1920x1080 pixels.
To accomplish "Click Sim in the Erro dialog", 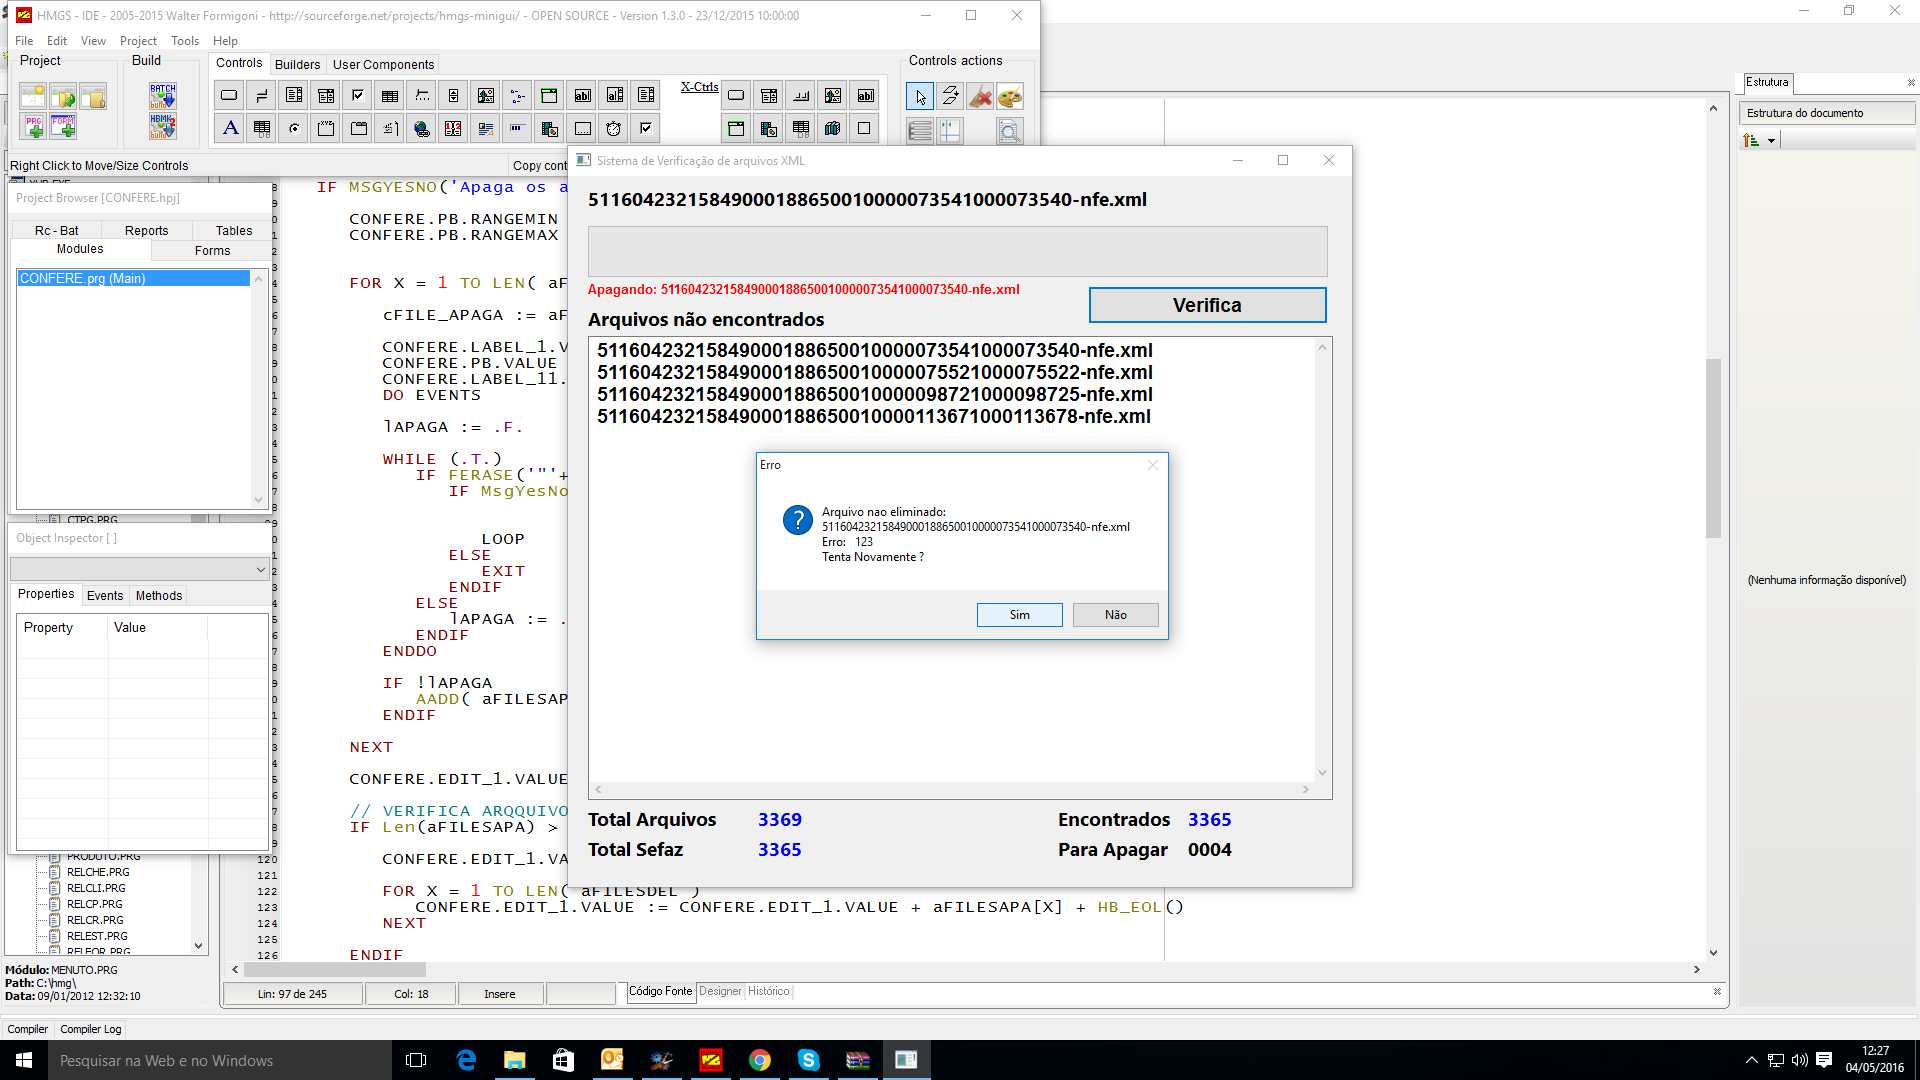I will [1019, 615].
